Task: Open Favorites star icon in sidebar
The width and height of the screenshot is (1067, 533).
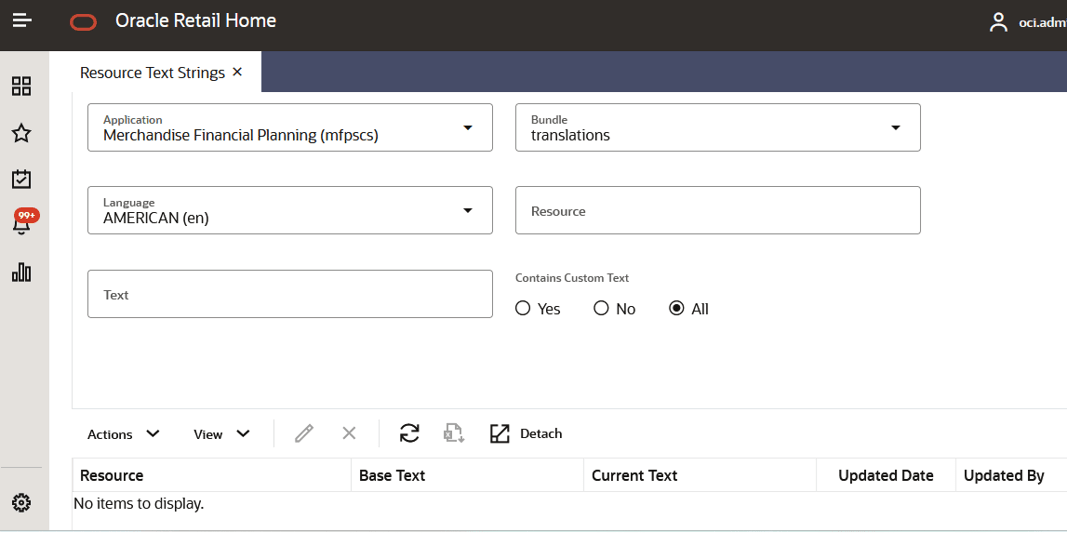Action: pos(22,133)
